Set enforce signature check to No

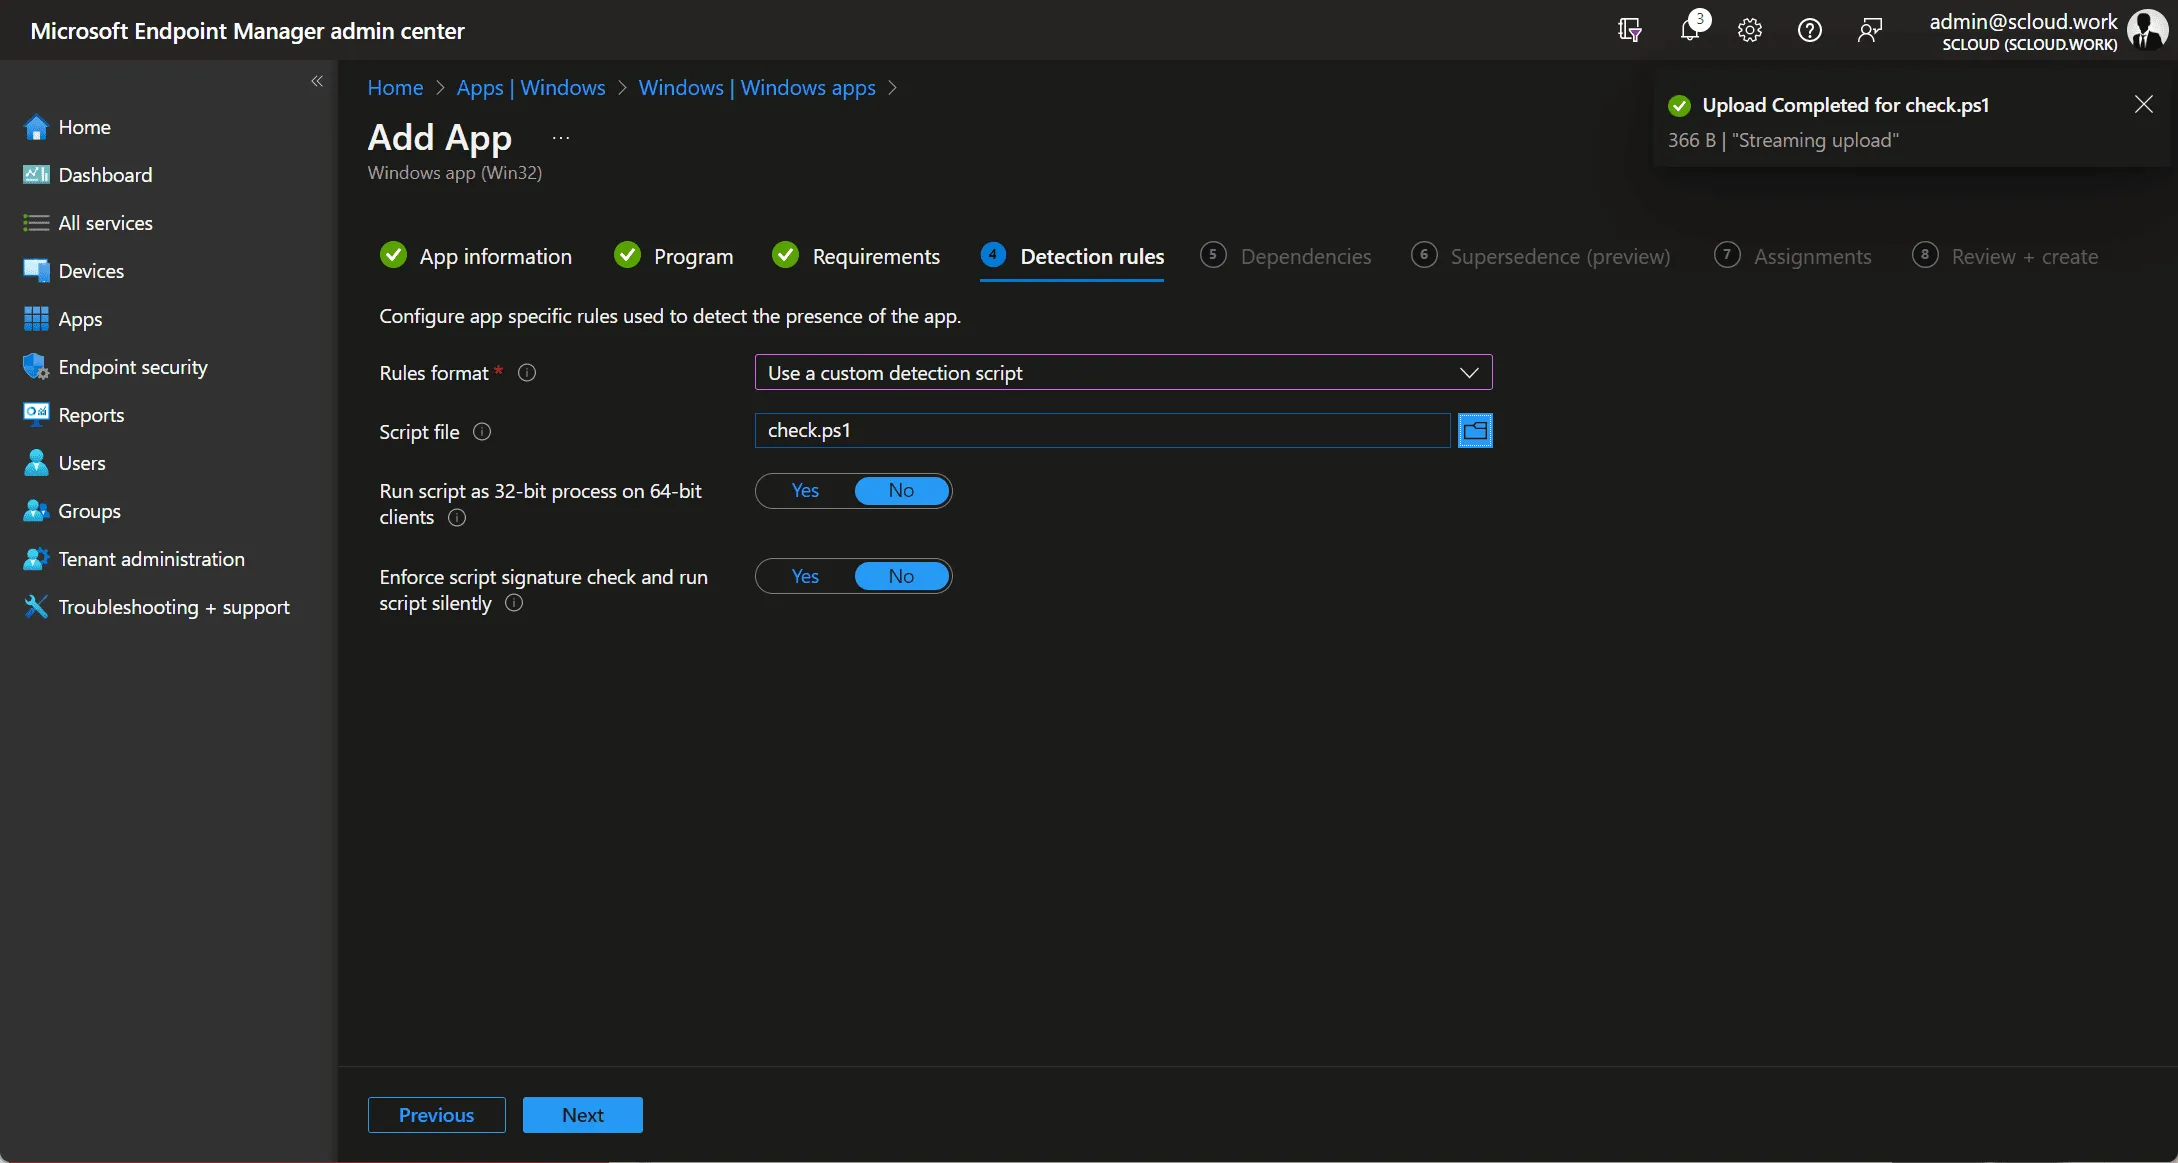(x=901, y=577)
